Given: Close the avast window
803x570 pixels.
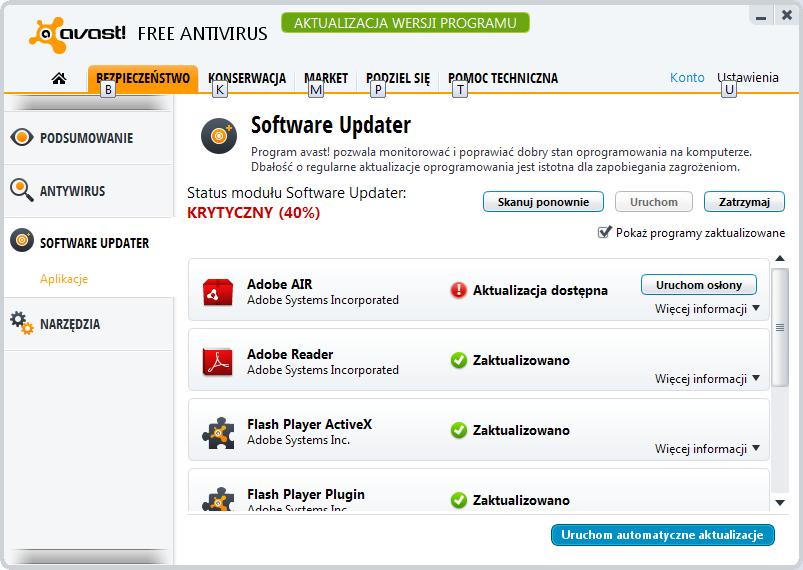Looking at the screenshot, I should [787, 15].
